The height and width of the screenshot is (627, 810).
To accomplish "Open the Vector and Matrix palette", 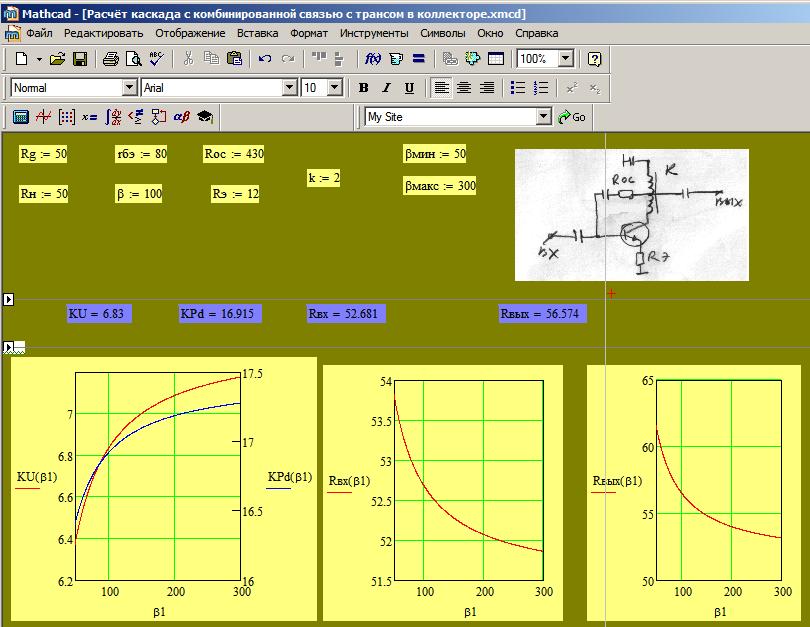I will coord(66,117).
